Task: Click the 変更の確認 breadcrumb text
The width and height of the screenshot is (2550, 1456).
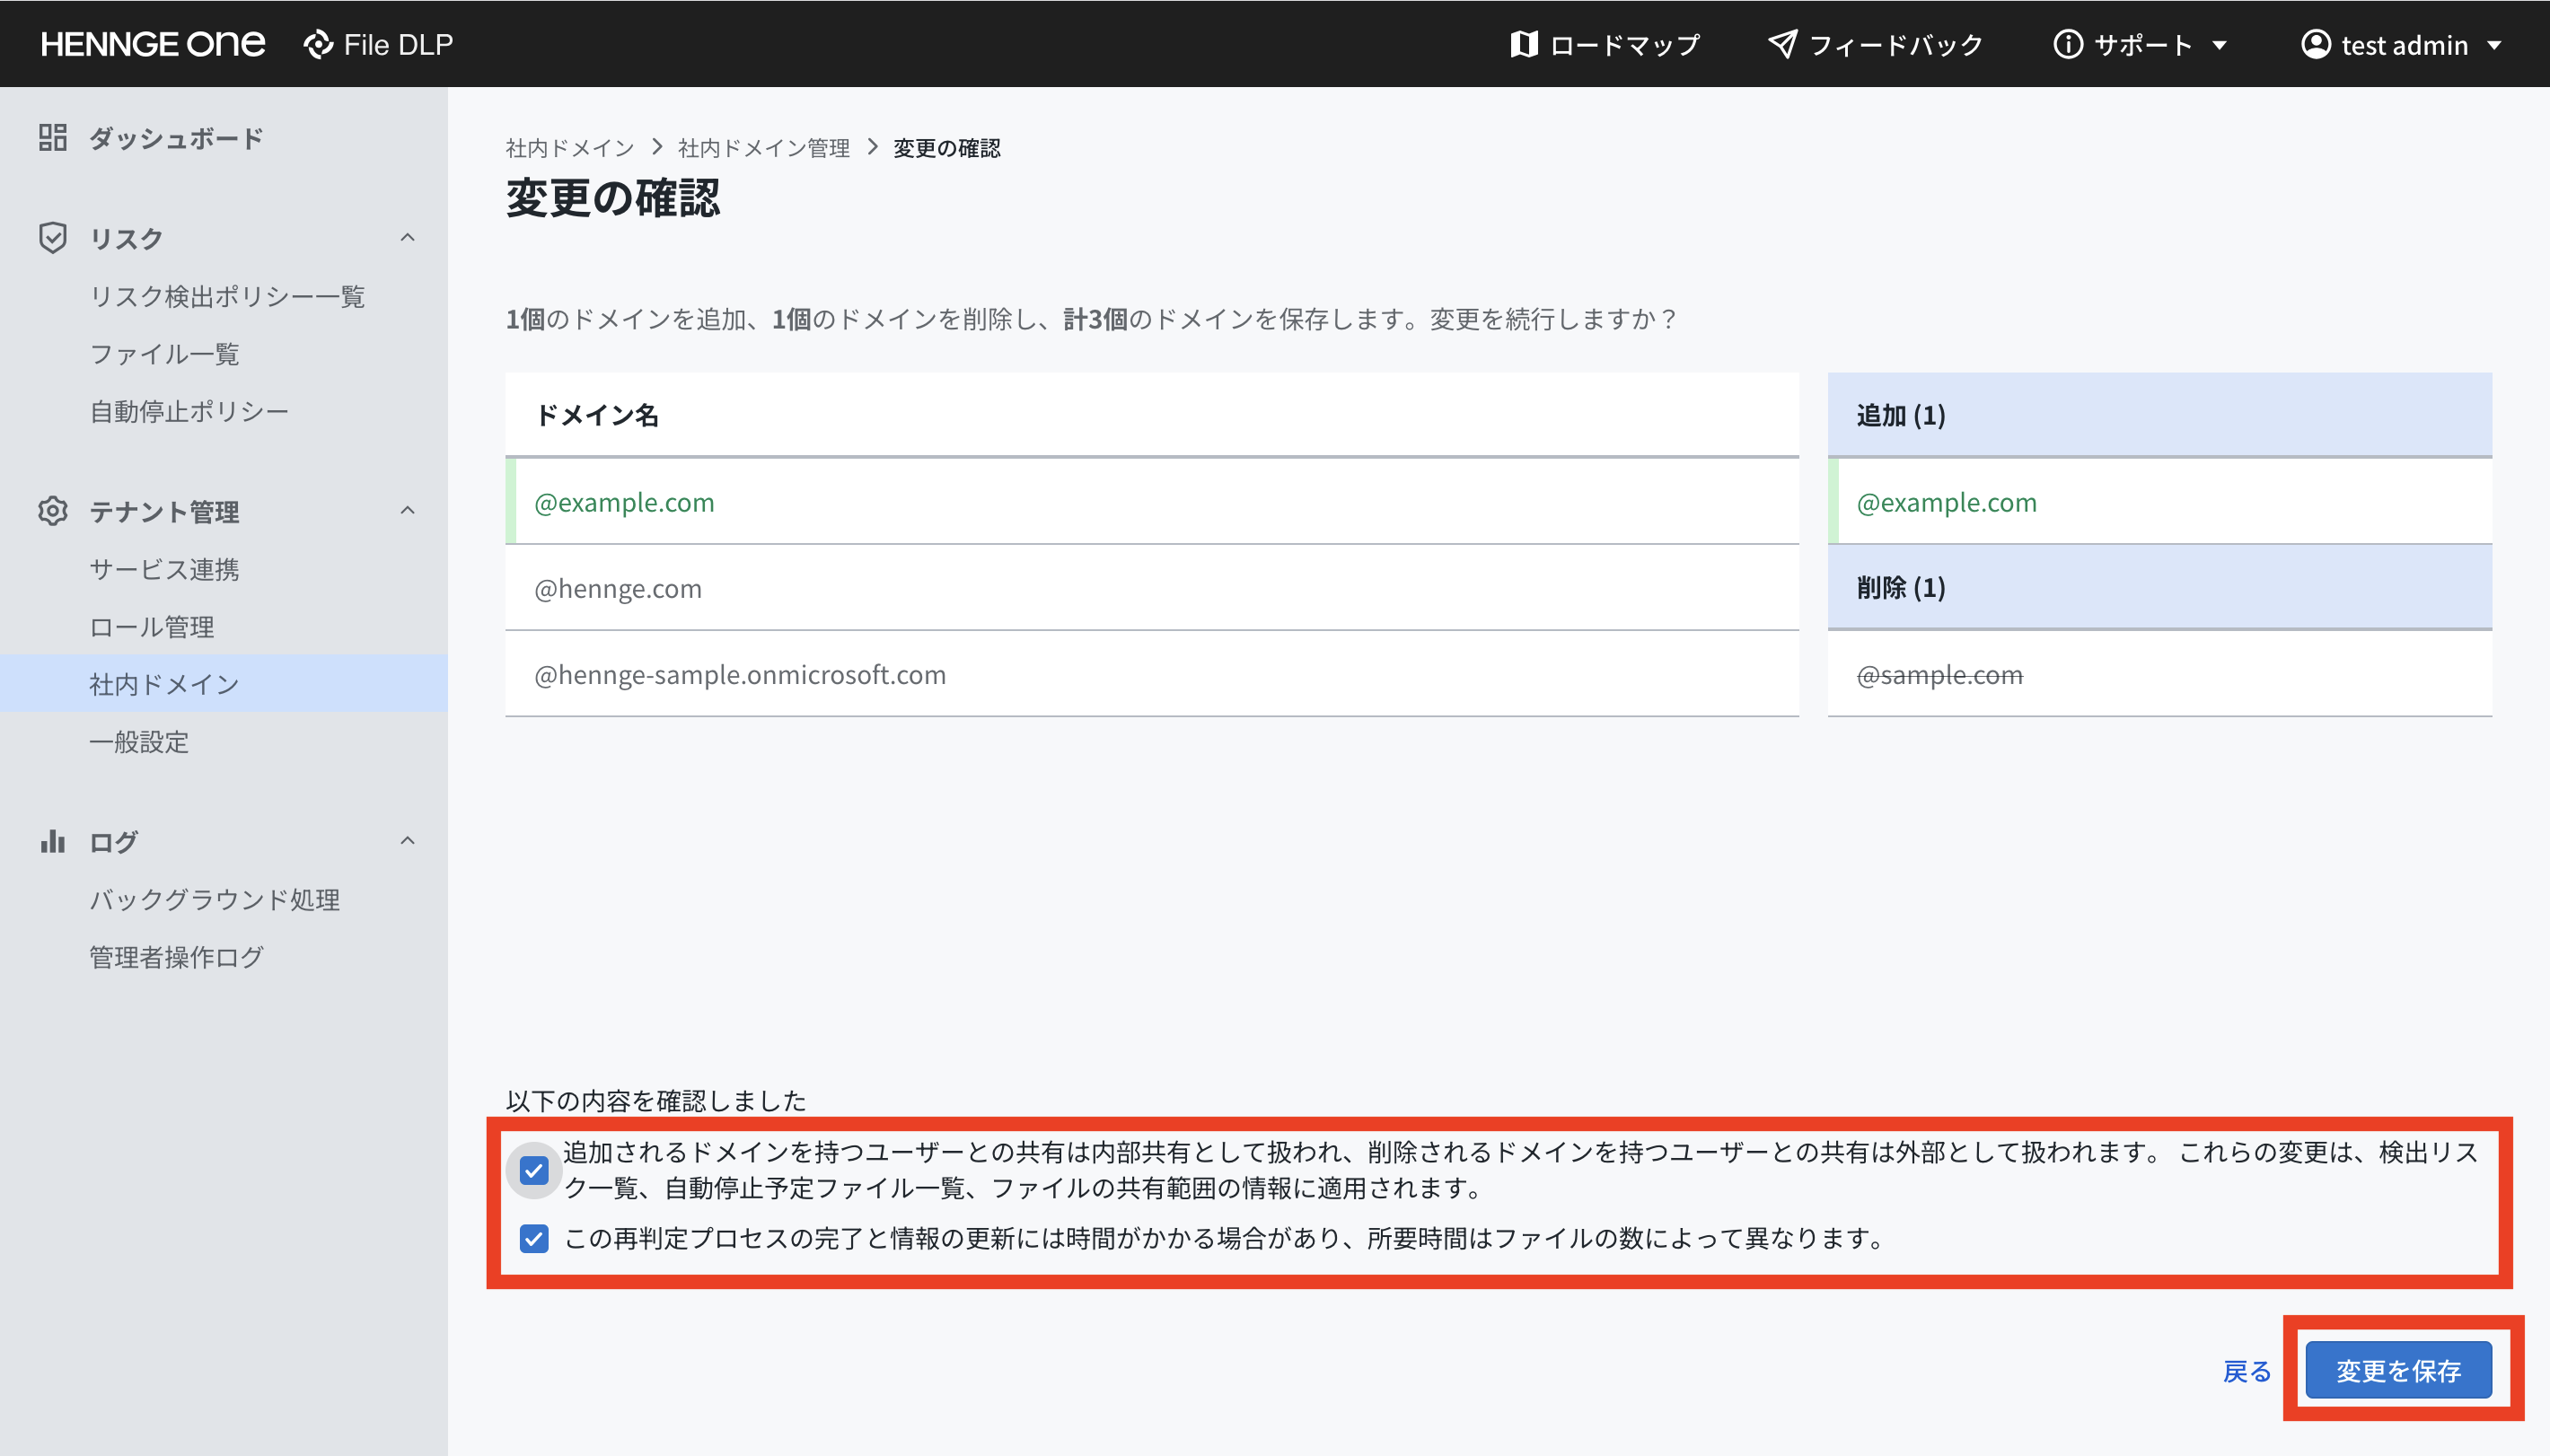Action: point(946,148)
